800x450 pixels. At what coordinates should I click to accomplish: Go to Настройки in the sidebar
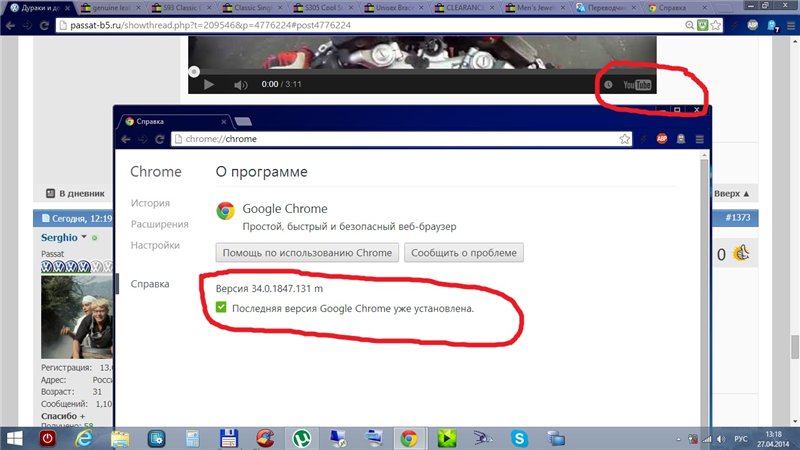pyautogui.click(x=155, y=245)
